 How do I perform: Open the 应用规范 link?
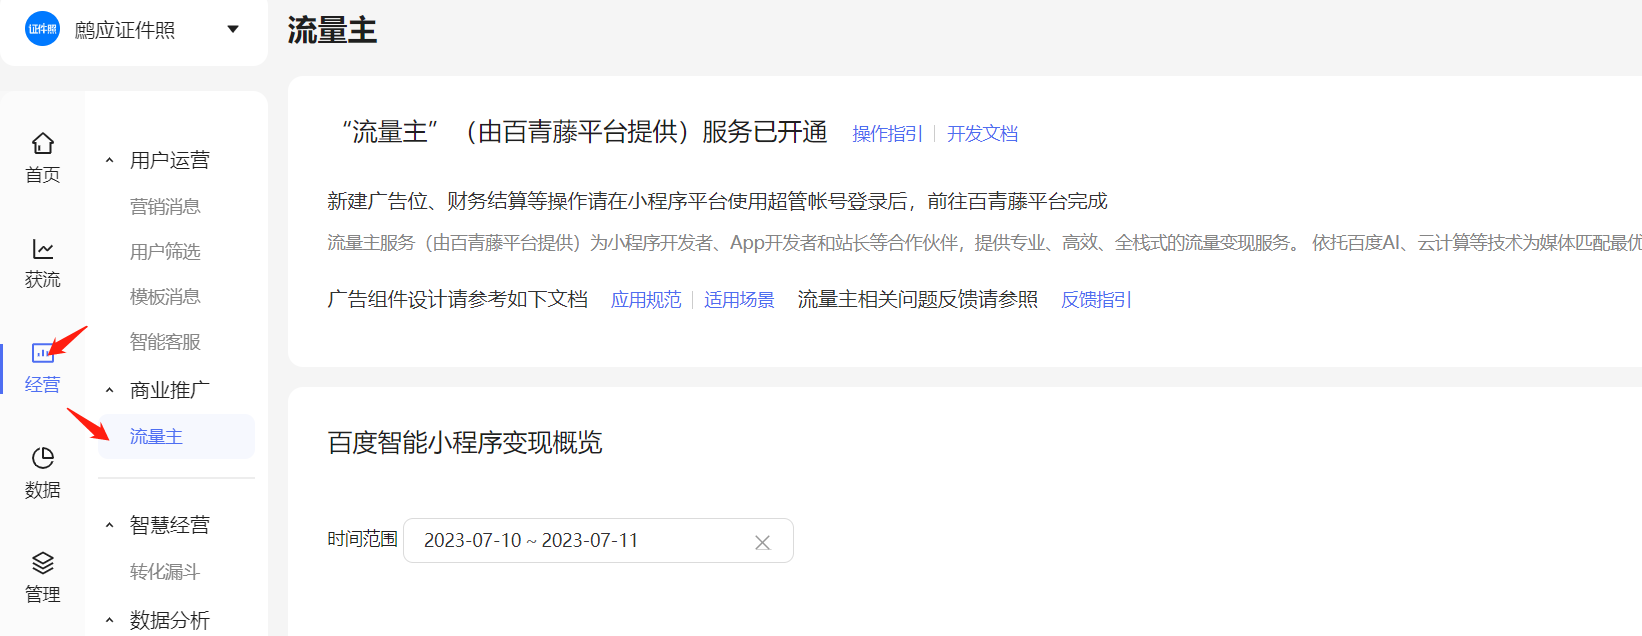click(x=646, y=299)
